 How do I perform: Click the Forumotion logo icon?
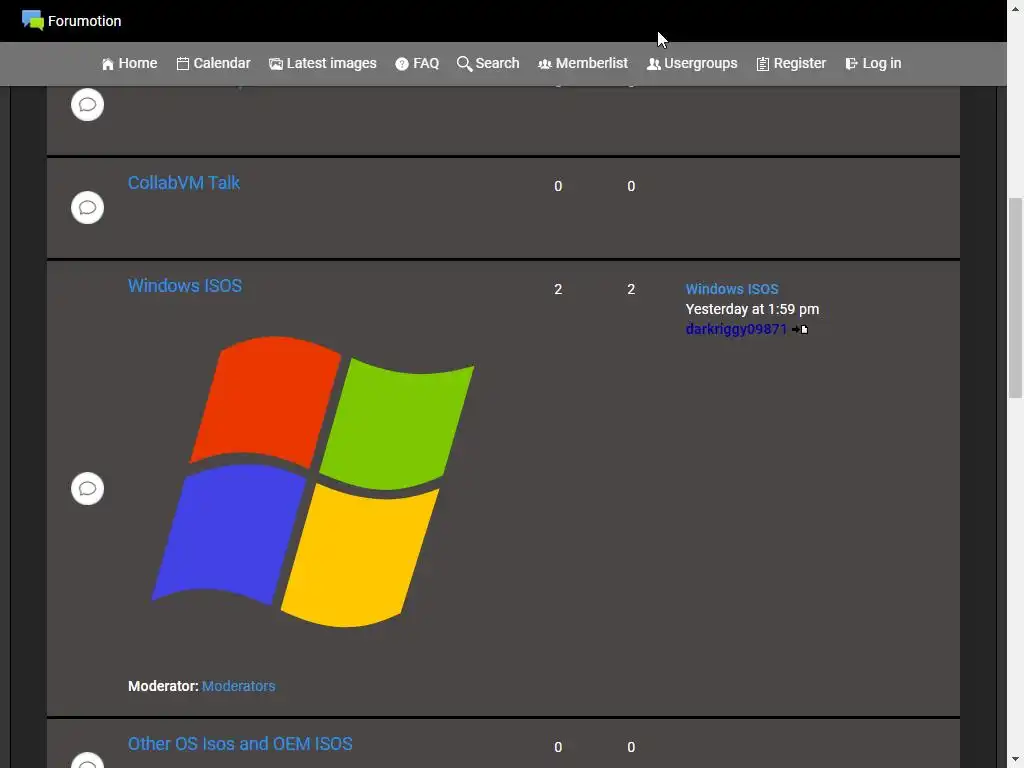tap(33, 20)
